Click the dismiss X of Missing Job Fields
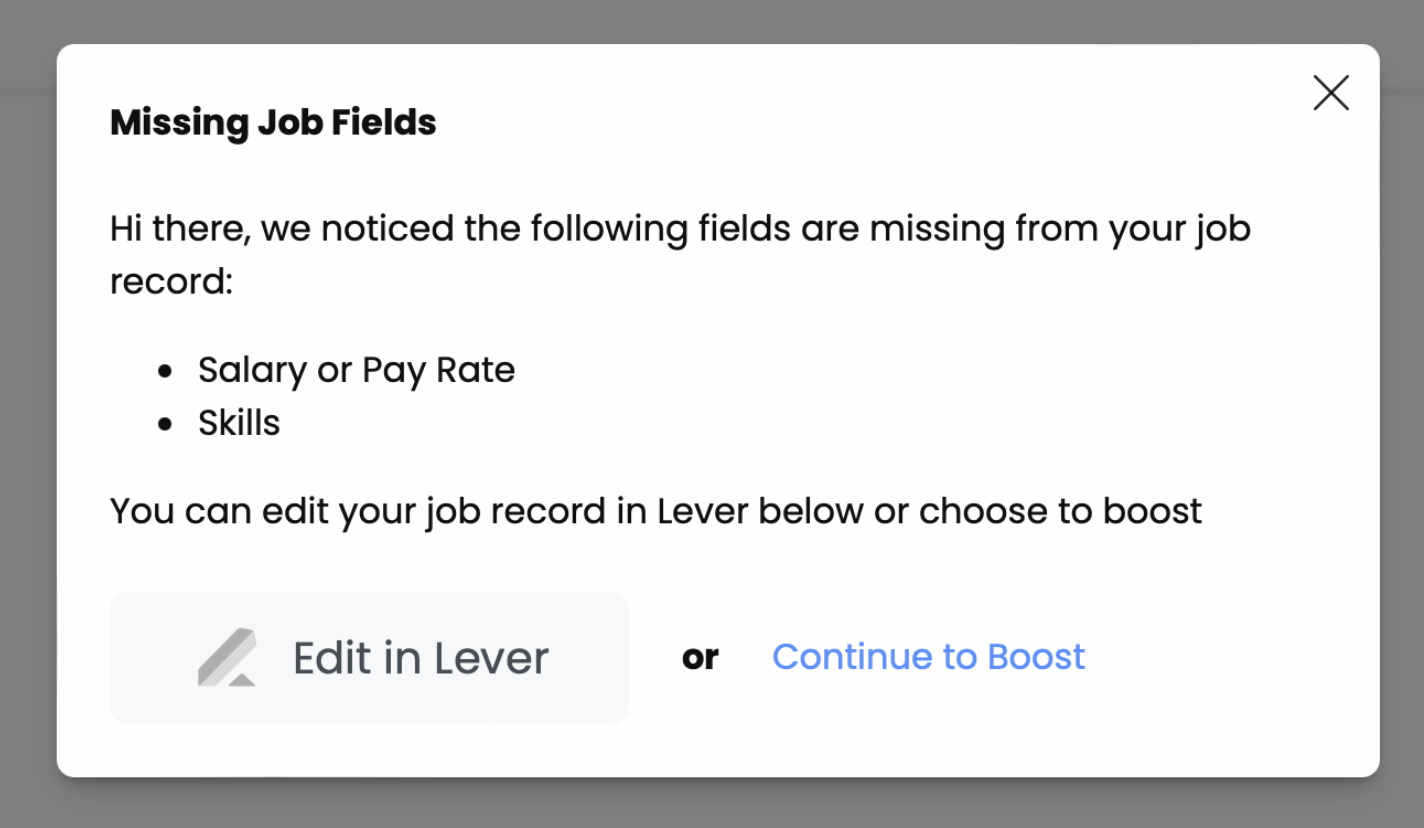 tap(1330, 93)
